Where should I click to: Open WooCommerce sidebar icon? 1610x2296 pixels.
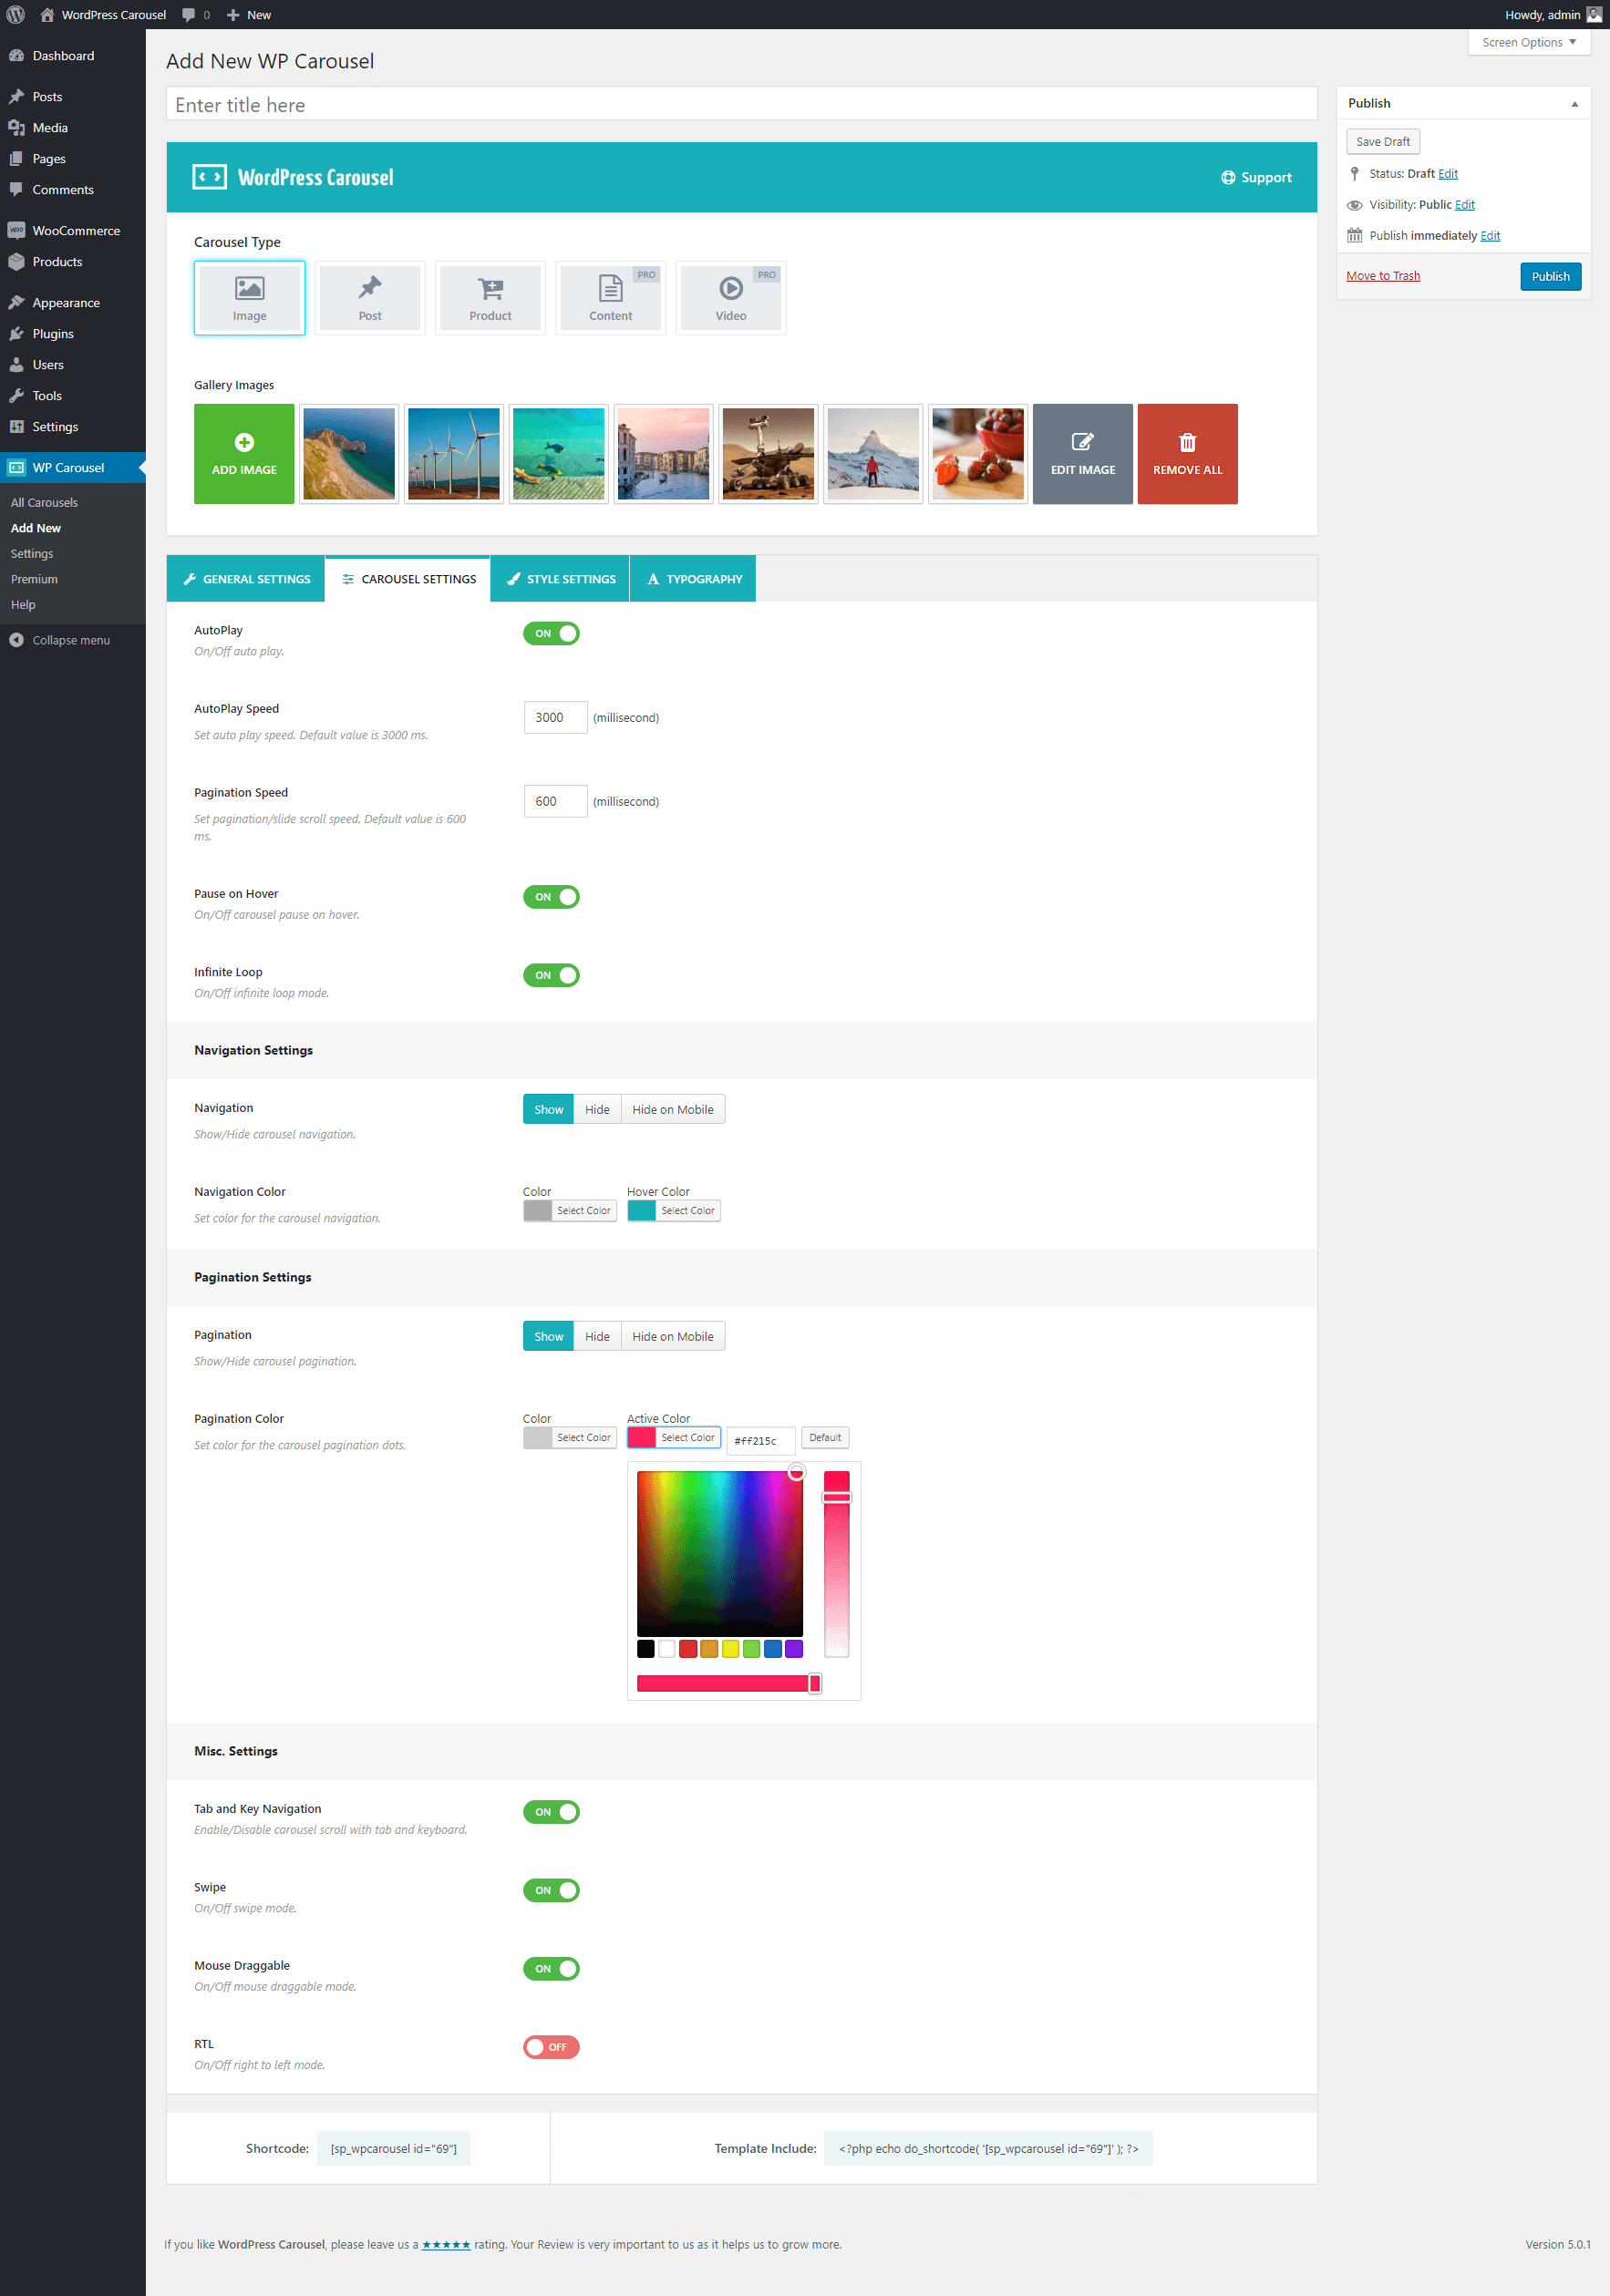pos(17,231)
